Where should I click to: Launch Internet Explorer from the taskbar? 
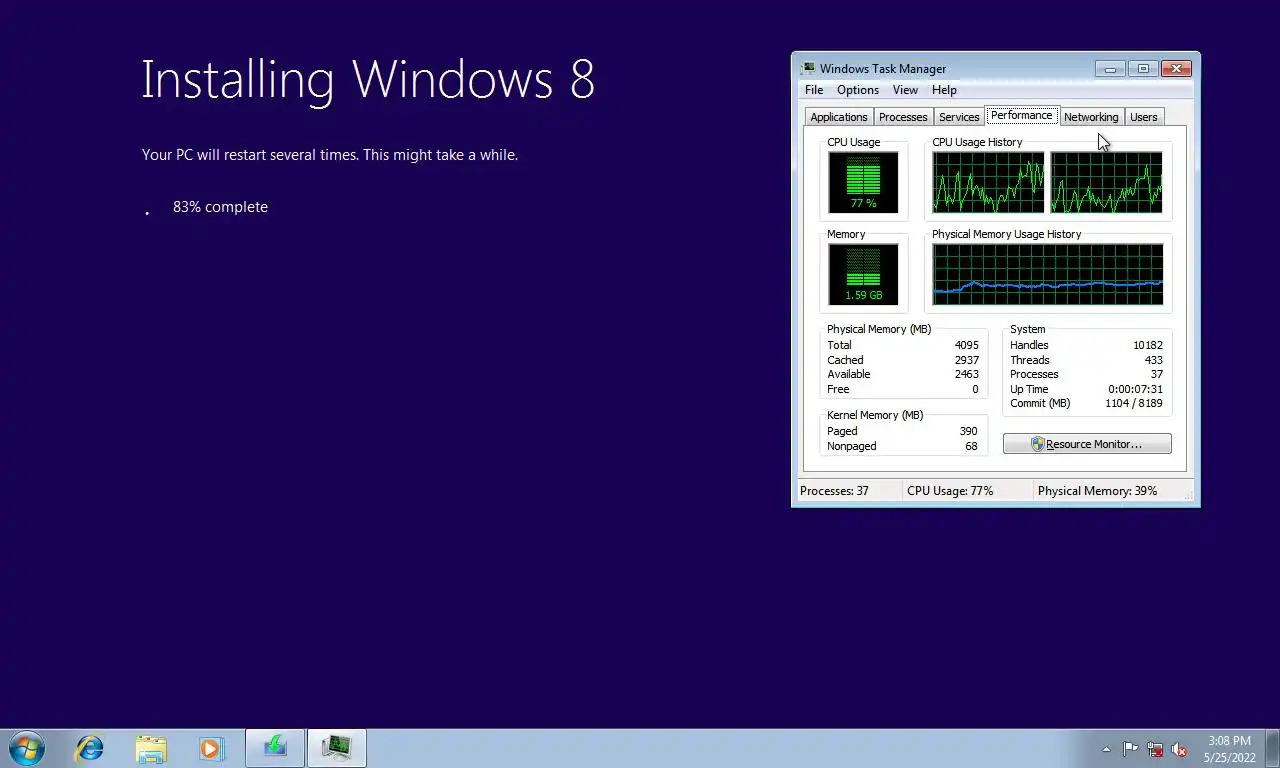click(90, 748)
